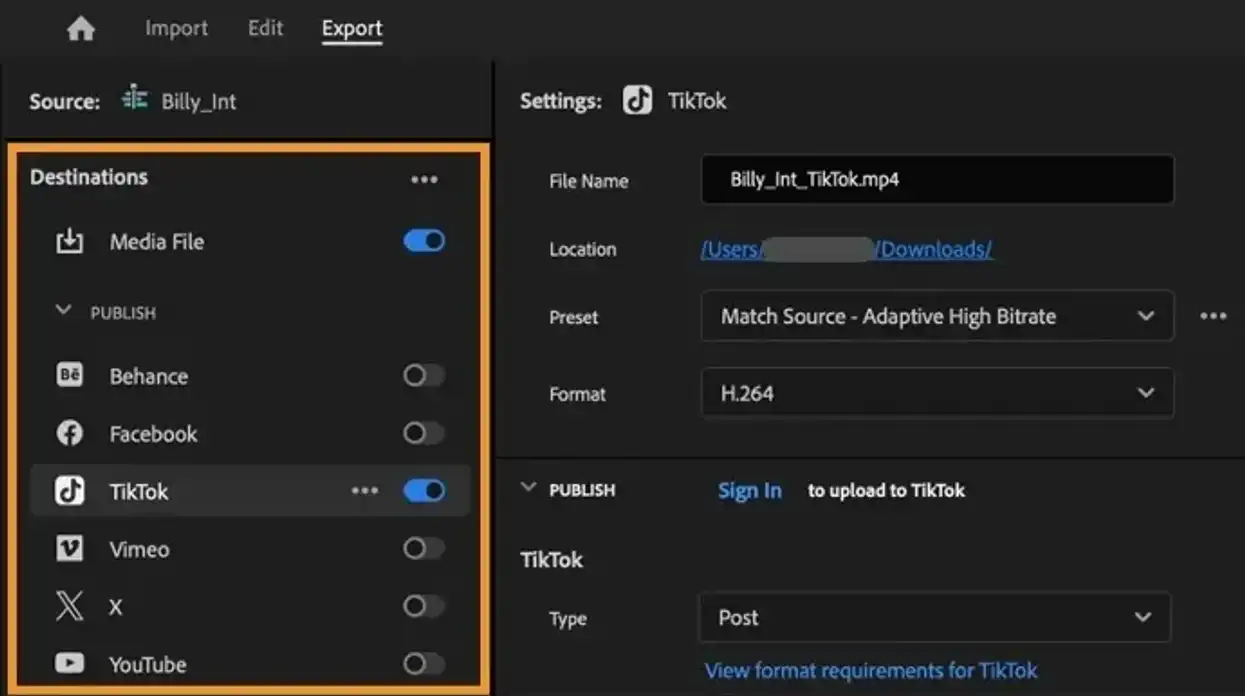
Task: Click Sign In to upload to TikTok
Action: (750, 490)
